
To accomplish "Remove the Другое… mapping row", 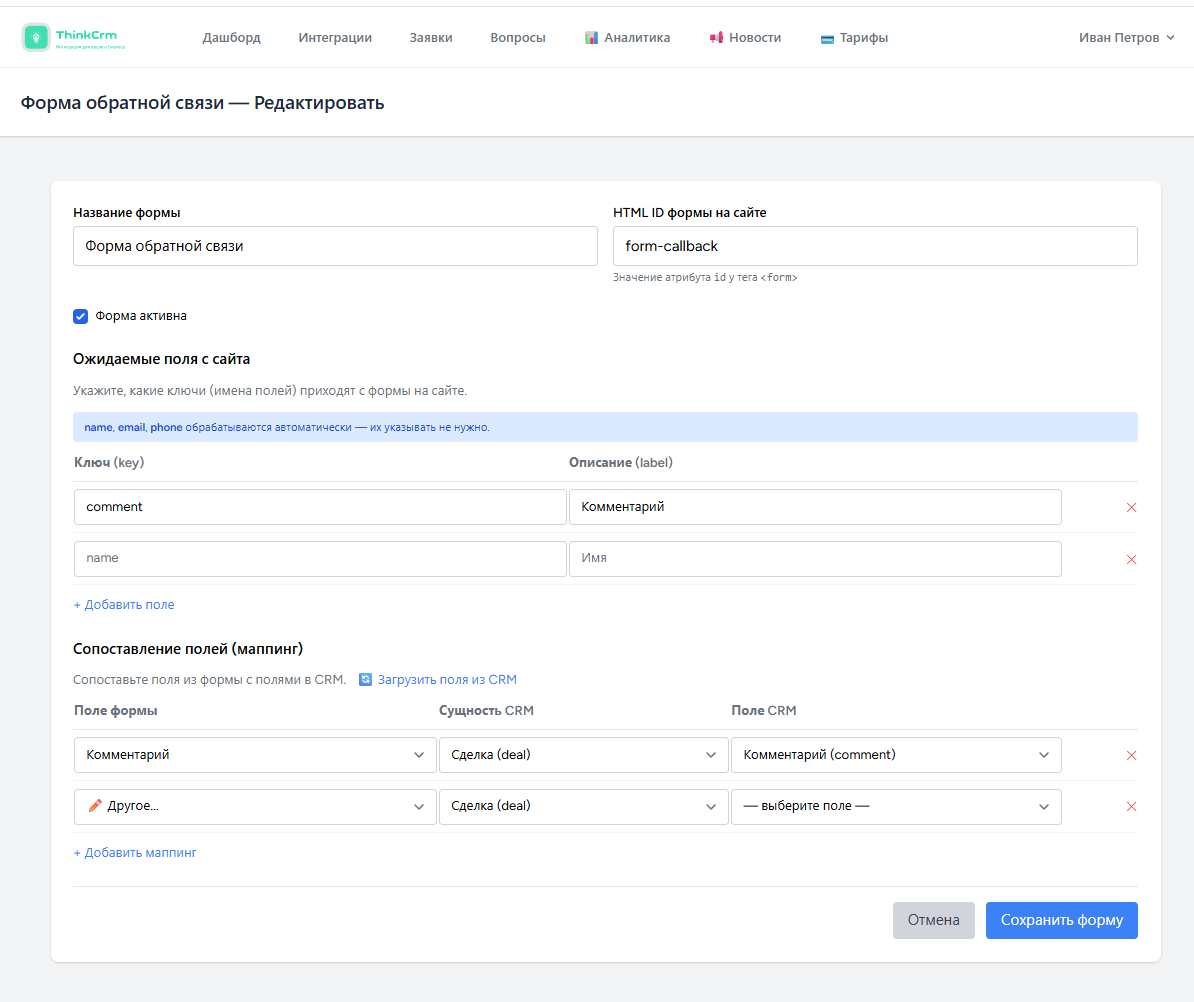I will [1131, 806].
